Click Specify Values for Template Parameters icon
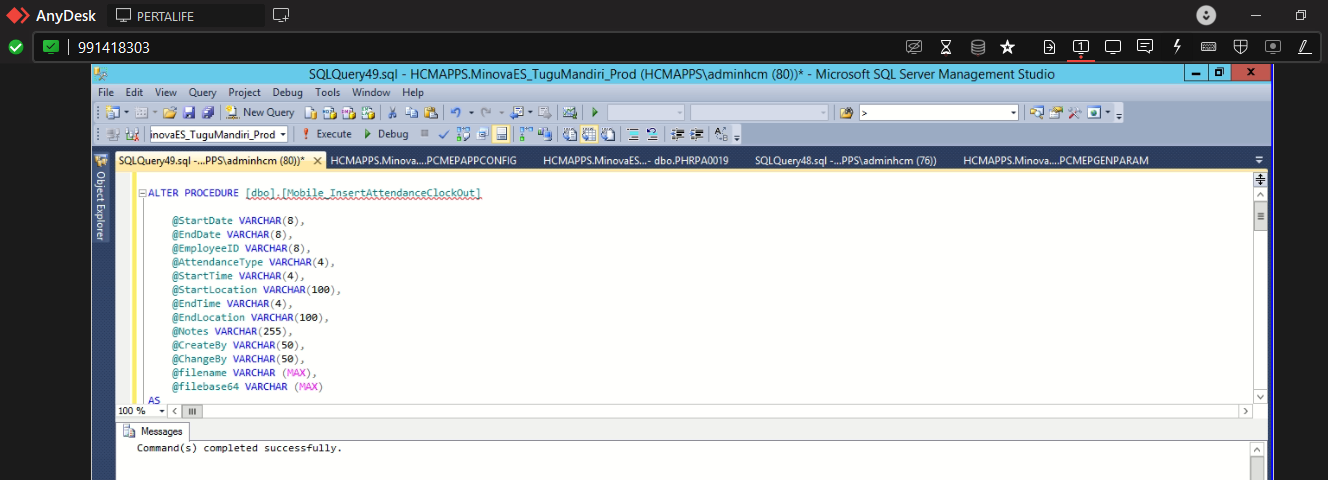 tap(721, 134)
